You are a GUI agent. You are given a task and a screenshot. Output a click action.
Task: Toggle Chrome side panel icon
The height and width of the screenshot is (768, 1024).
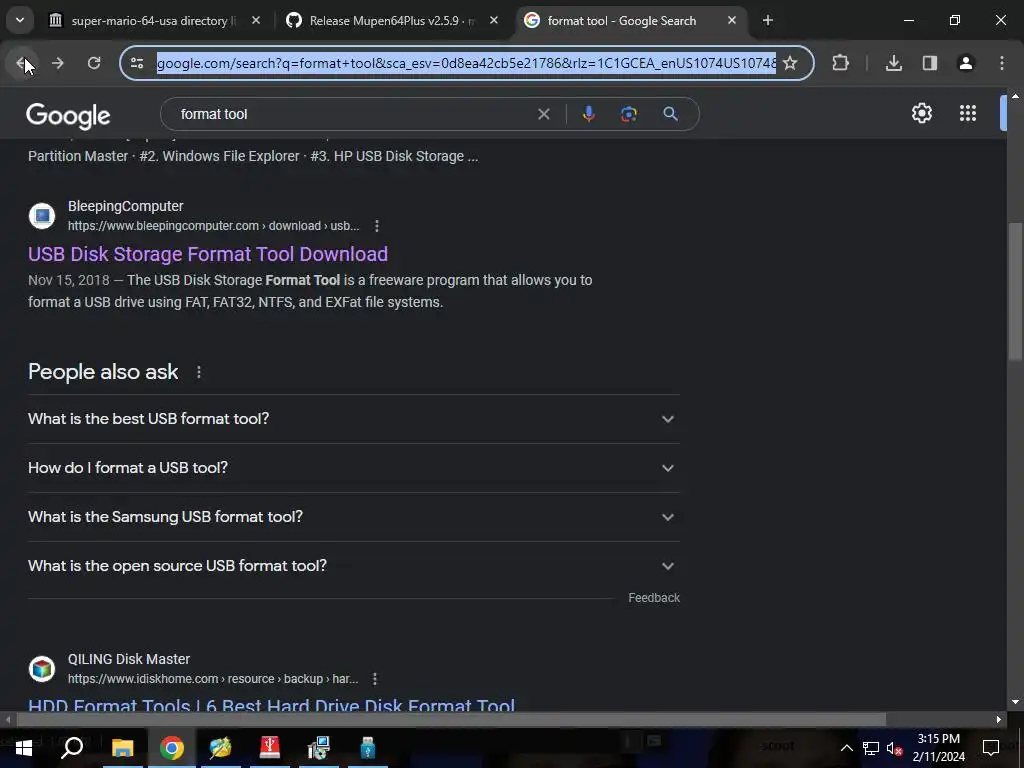(x=929, y=63)
